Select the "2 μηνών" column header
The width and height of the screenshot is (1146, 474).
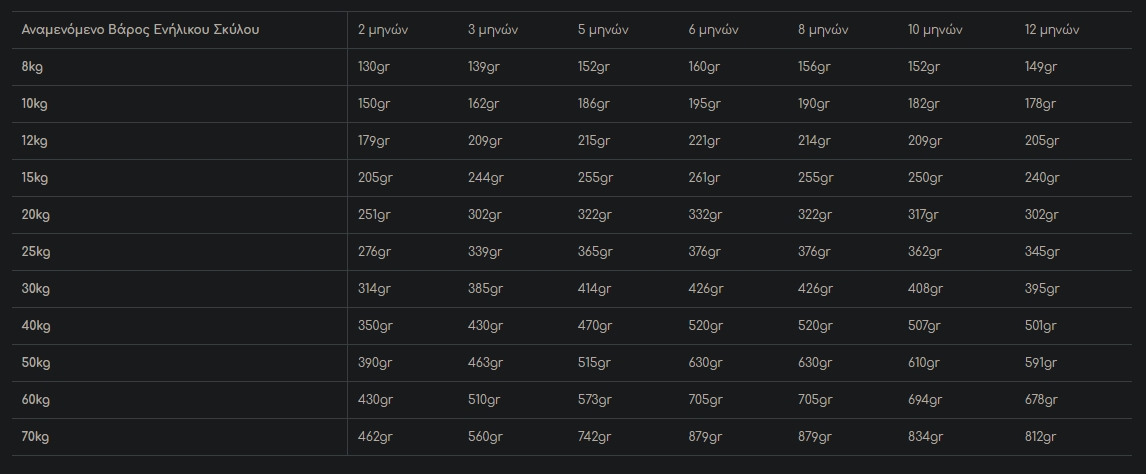(x=383, y=30)
